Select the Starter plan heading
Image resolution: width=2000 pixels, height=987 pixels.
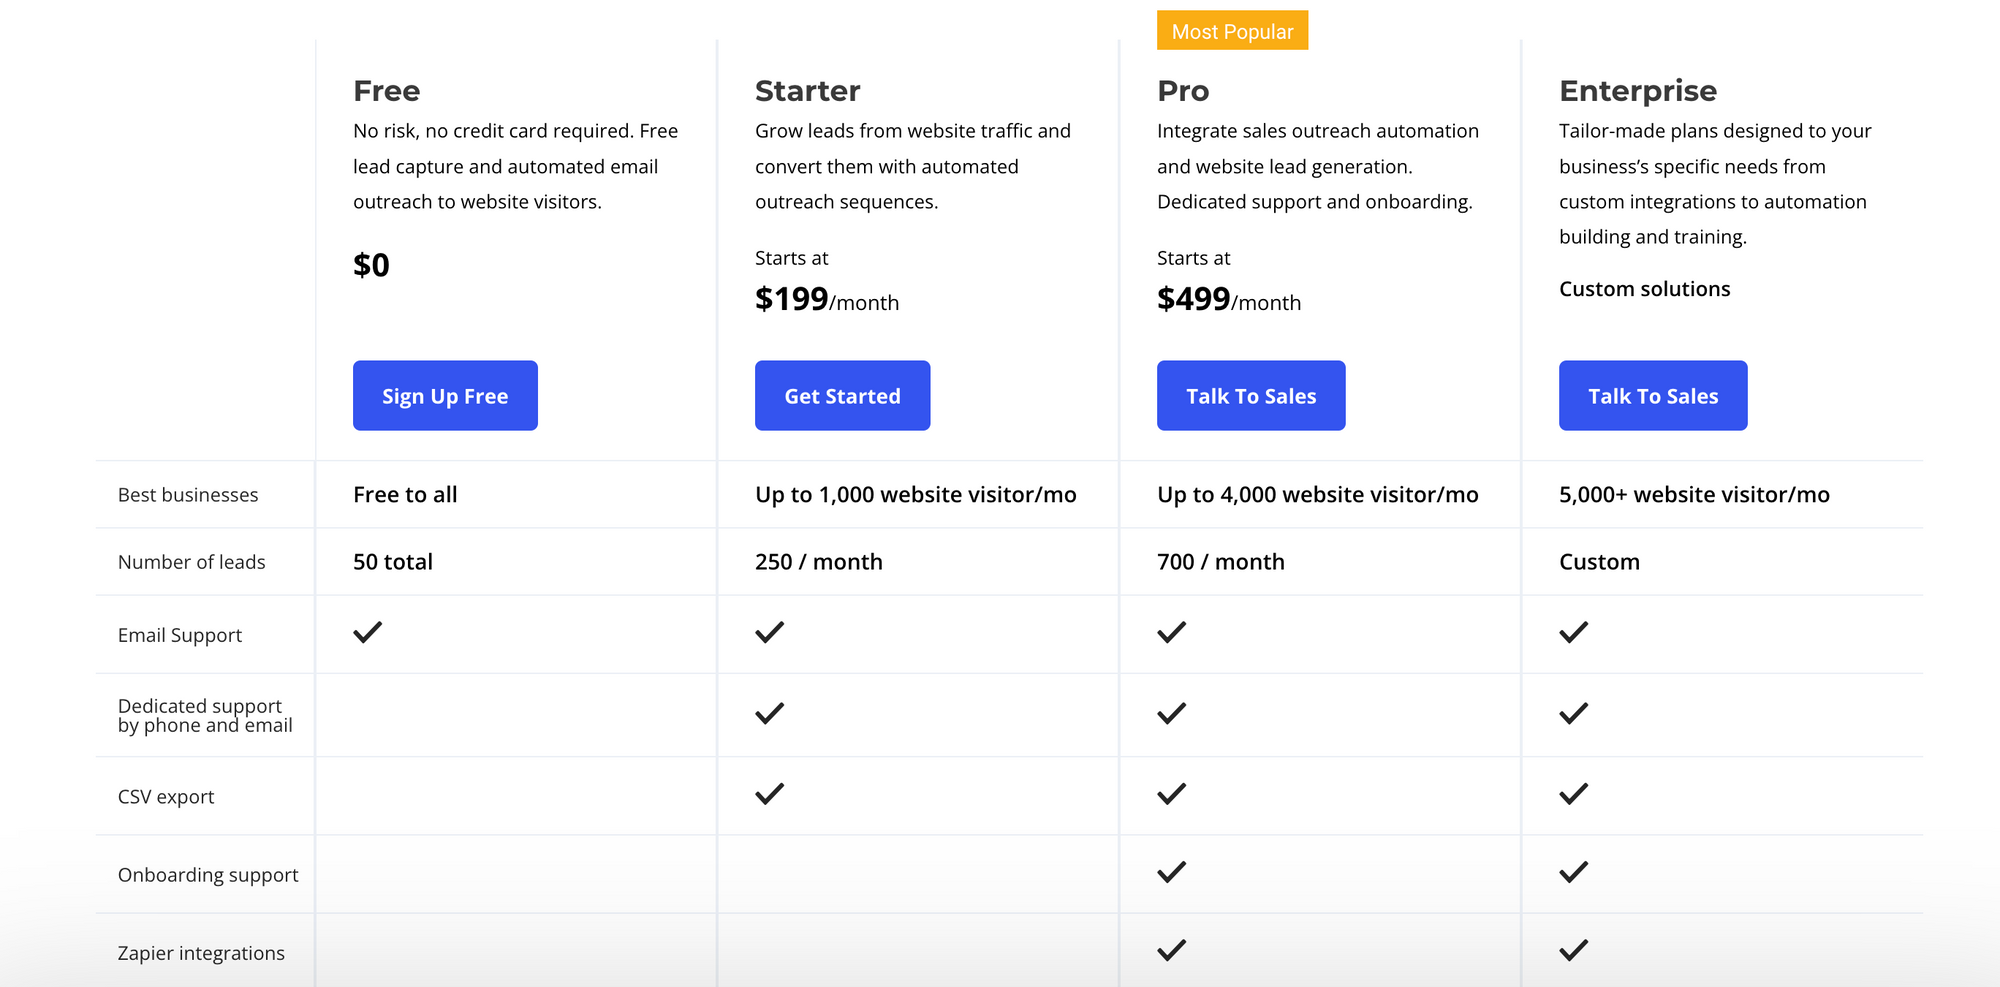(x=807, y=91)
